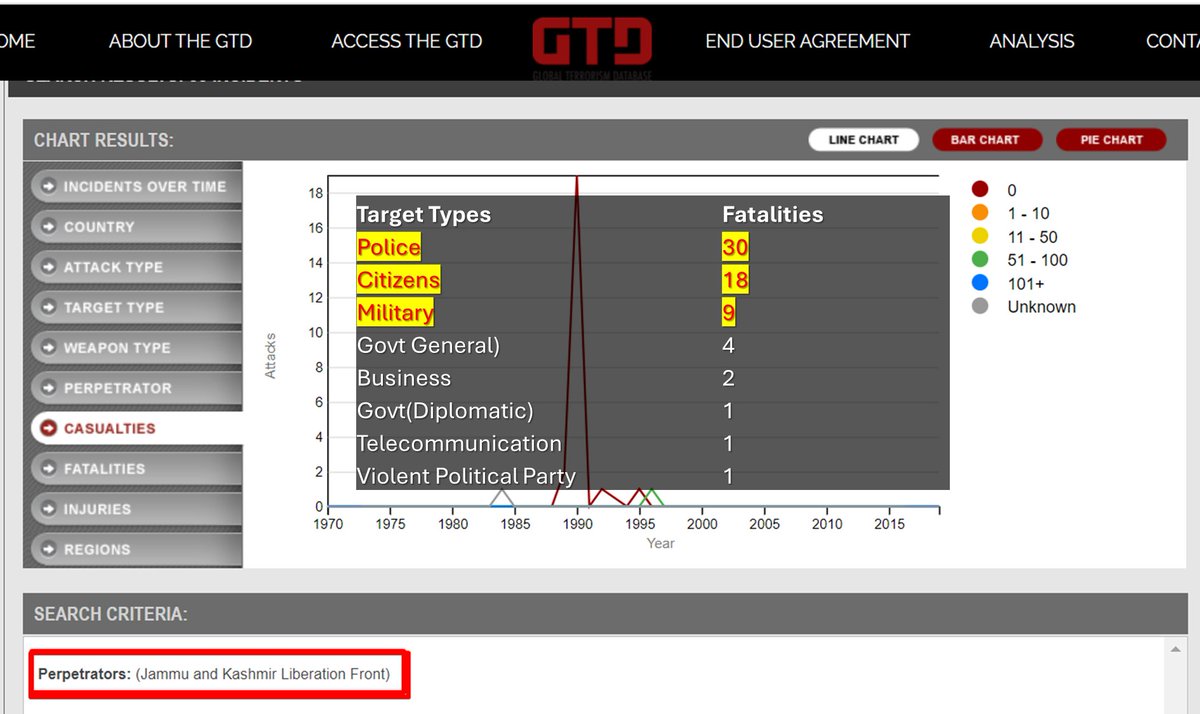Toggle the yellow 11 - 50 legend dot
Screen dimensions: 1200x714
point(980,236)
